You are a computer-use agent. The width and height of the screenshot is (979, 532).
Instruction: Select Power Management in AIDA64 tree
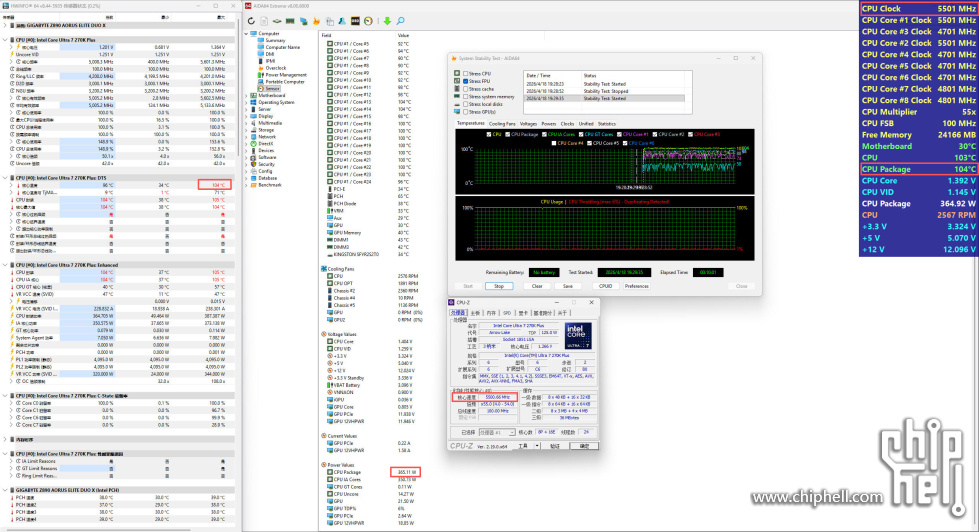[286, 75]
